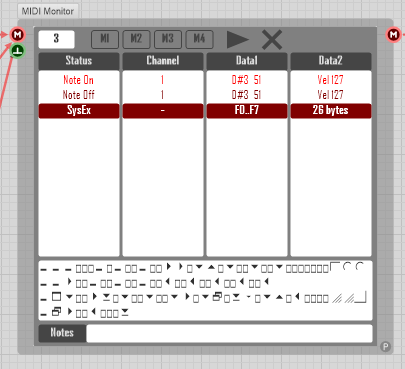The height and width of the screenshot is (369, 405).
Task: Click the red MIDI output connector
Action: coord(393,35)
